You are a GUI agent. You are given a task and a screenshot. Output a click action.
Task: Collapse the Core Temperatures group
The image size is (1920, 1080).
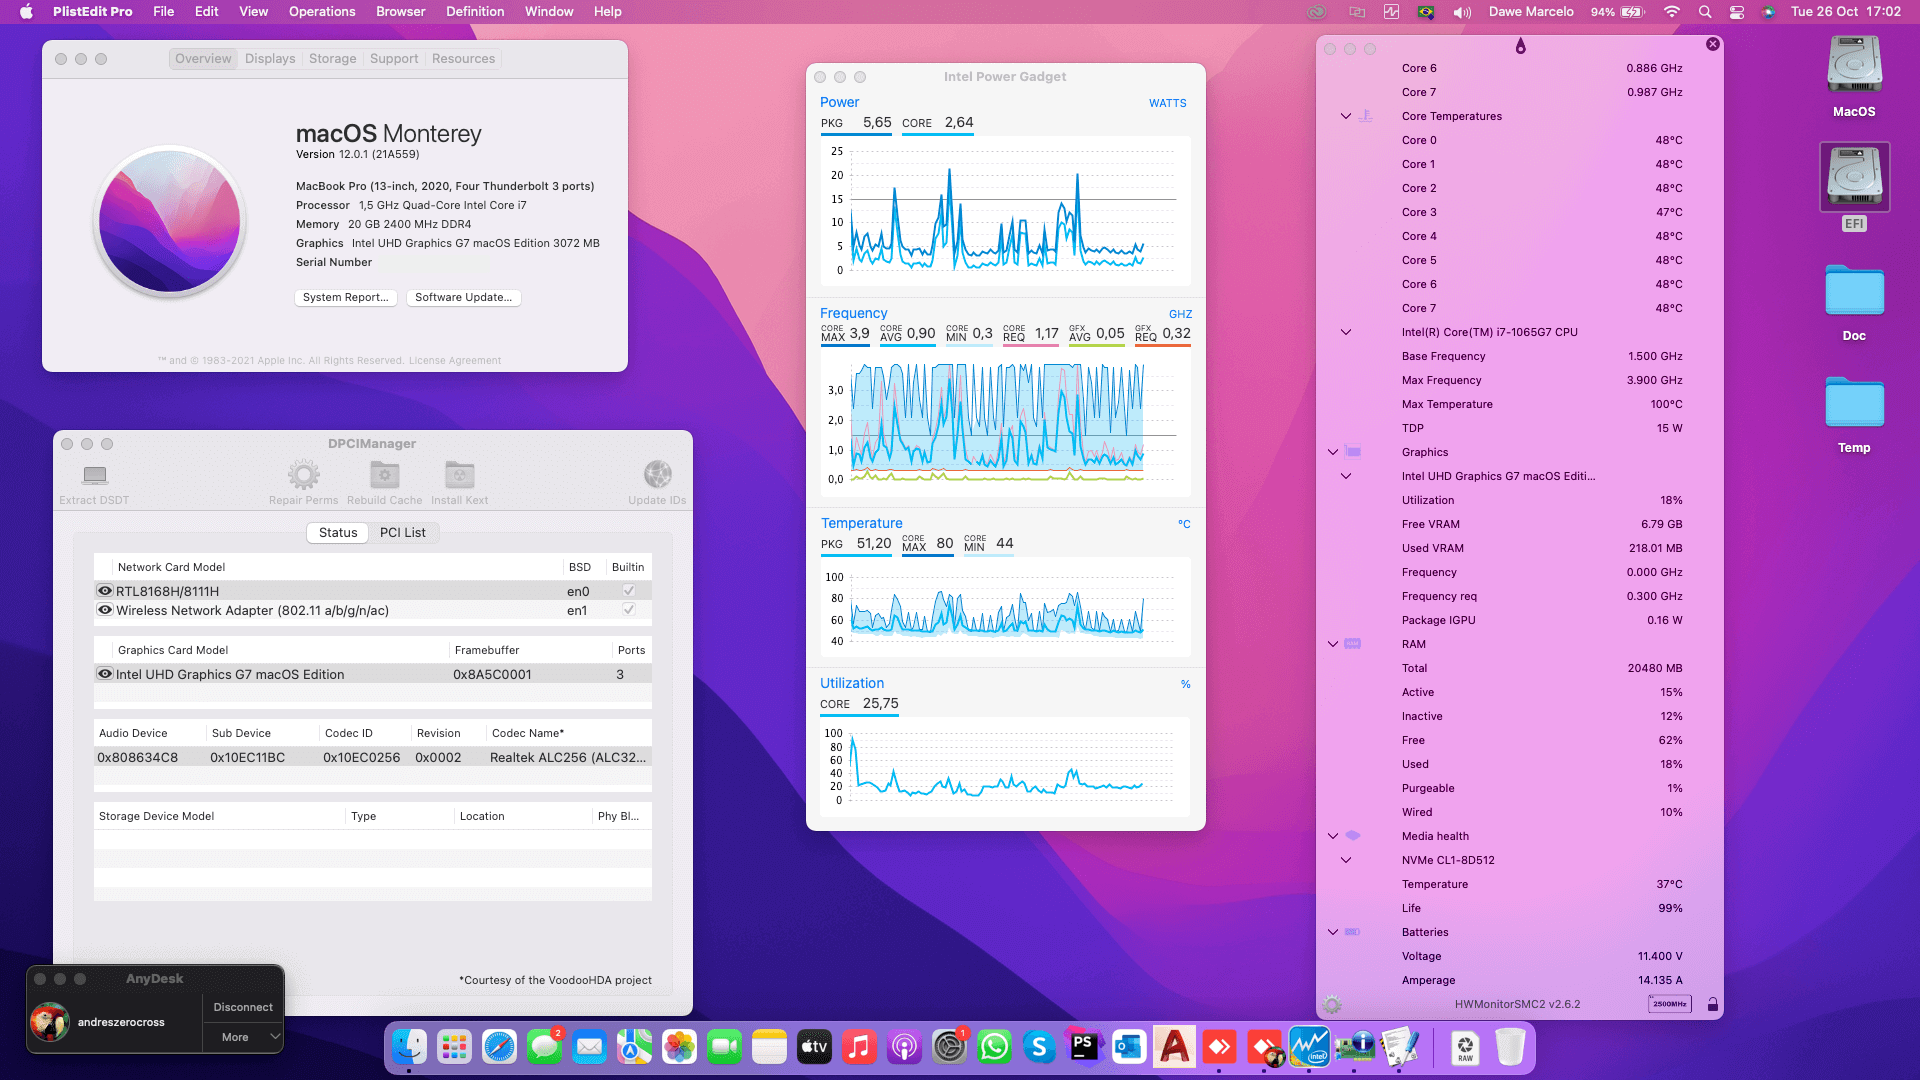[1346, 116]
